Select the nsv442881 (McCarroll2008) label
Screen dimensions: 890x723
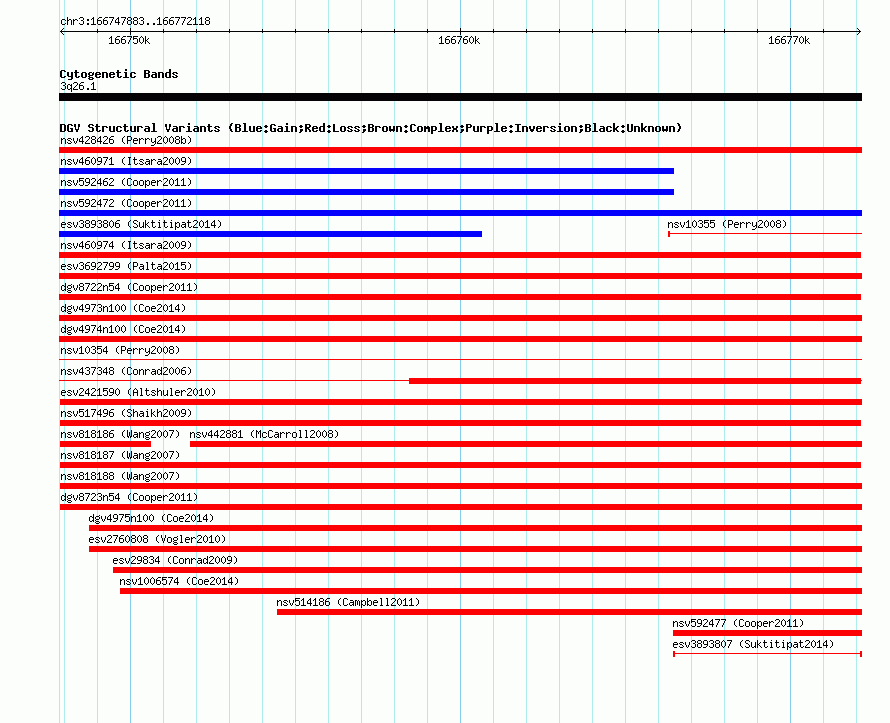[264, 434]
